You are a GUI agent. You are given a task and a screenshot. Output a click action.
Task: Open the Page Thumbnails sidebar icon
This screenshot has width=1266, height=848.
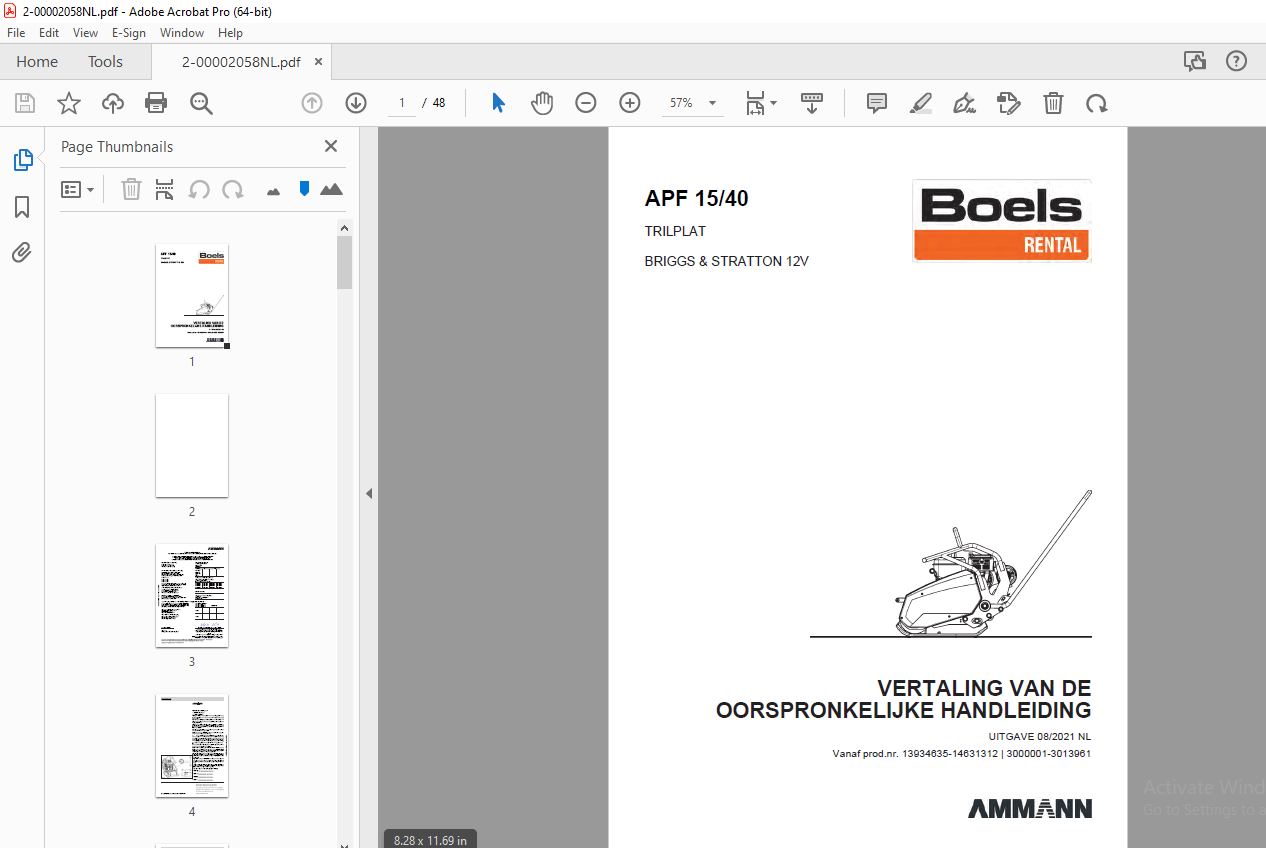tap(22, 160)
